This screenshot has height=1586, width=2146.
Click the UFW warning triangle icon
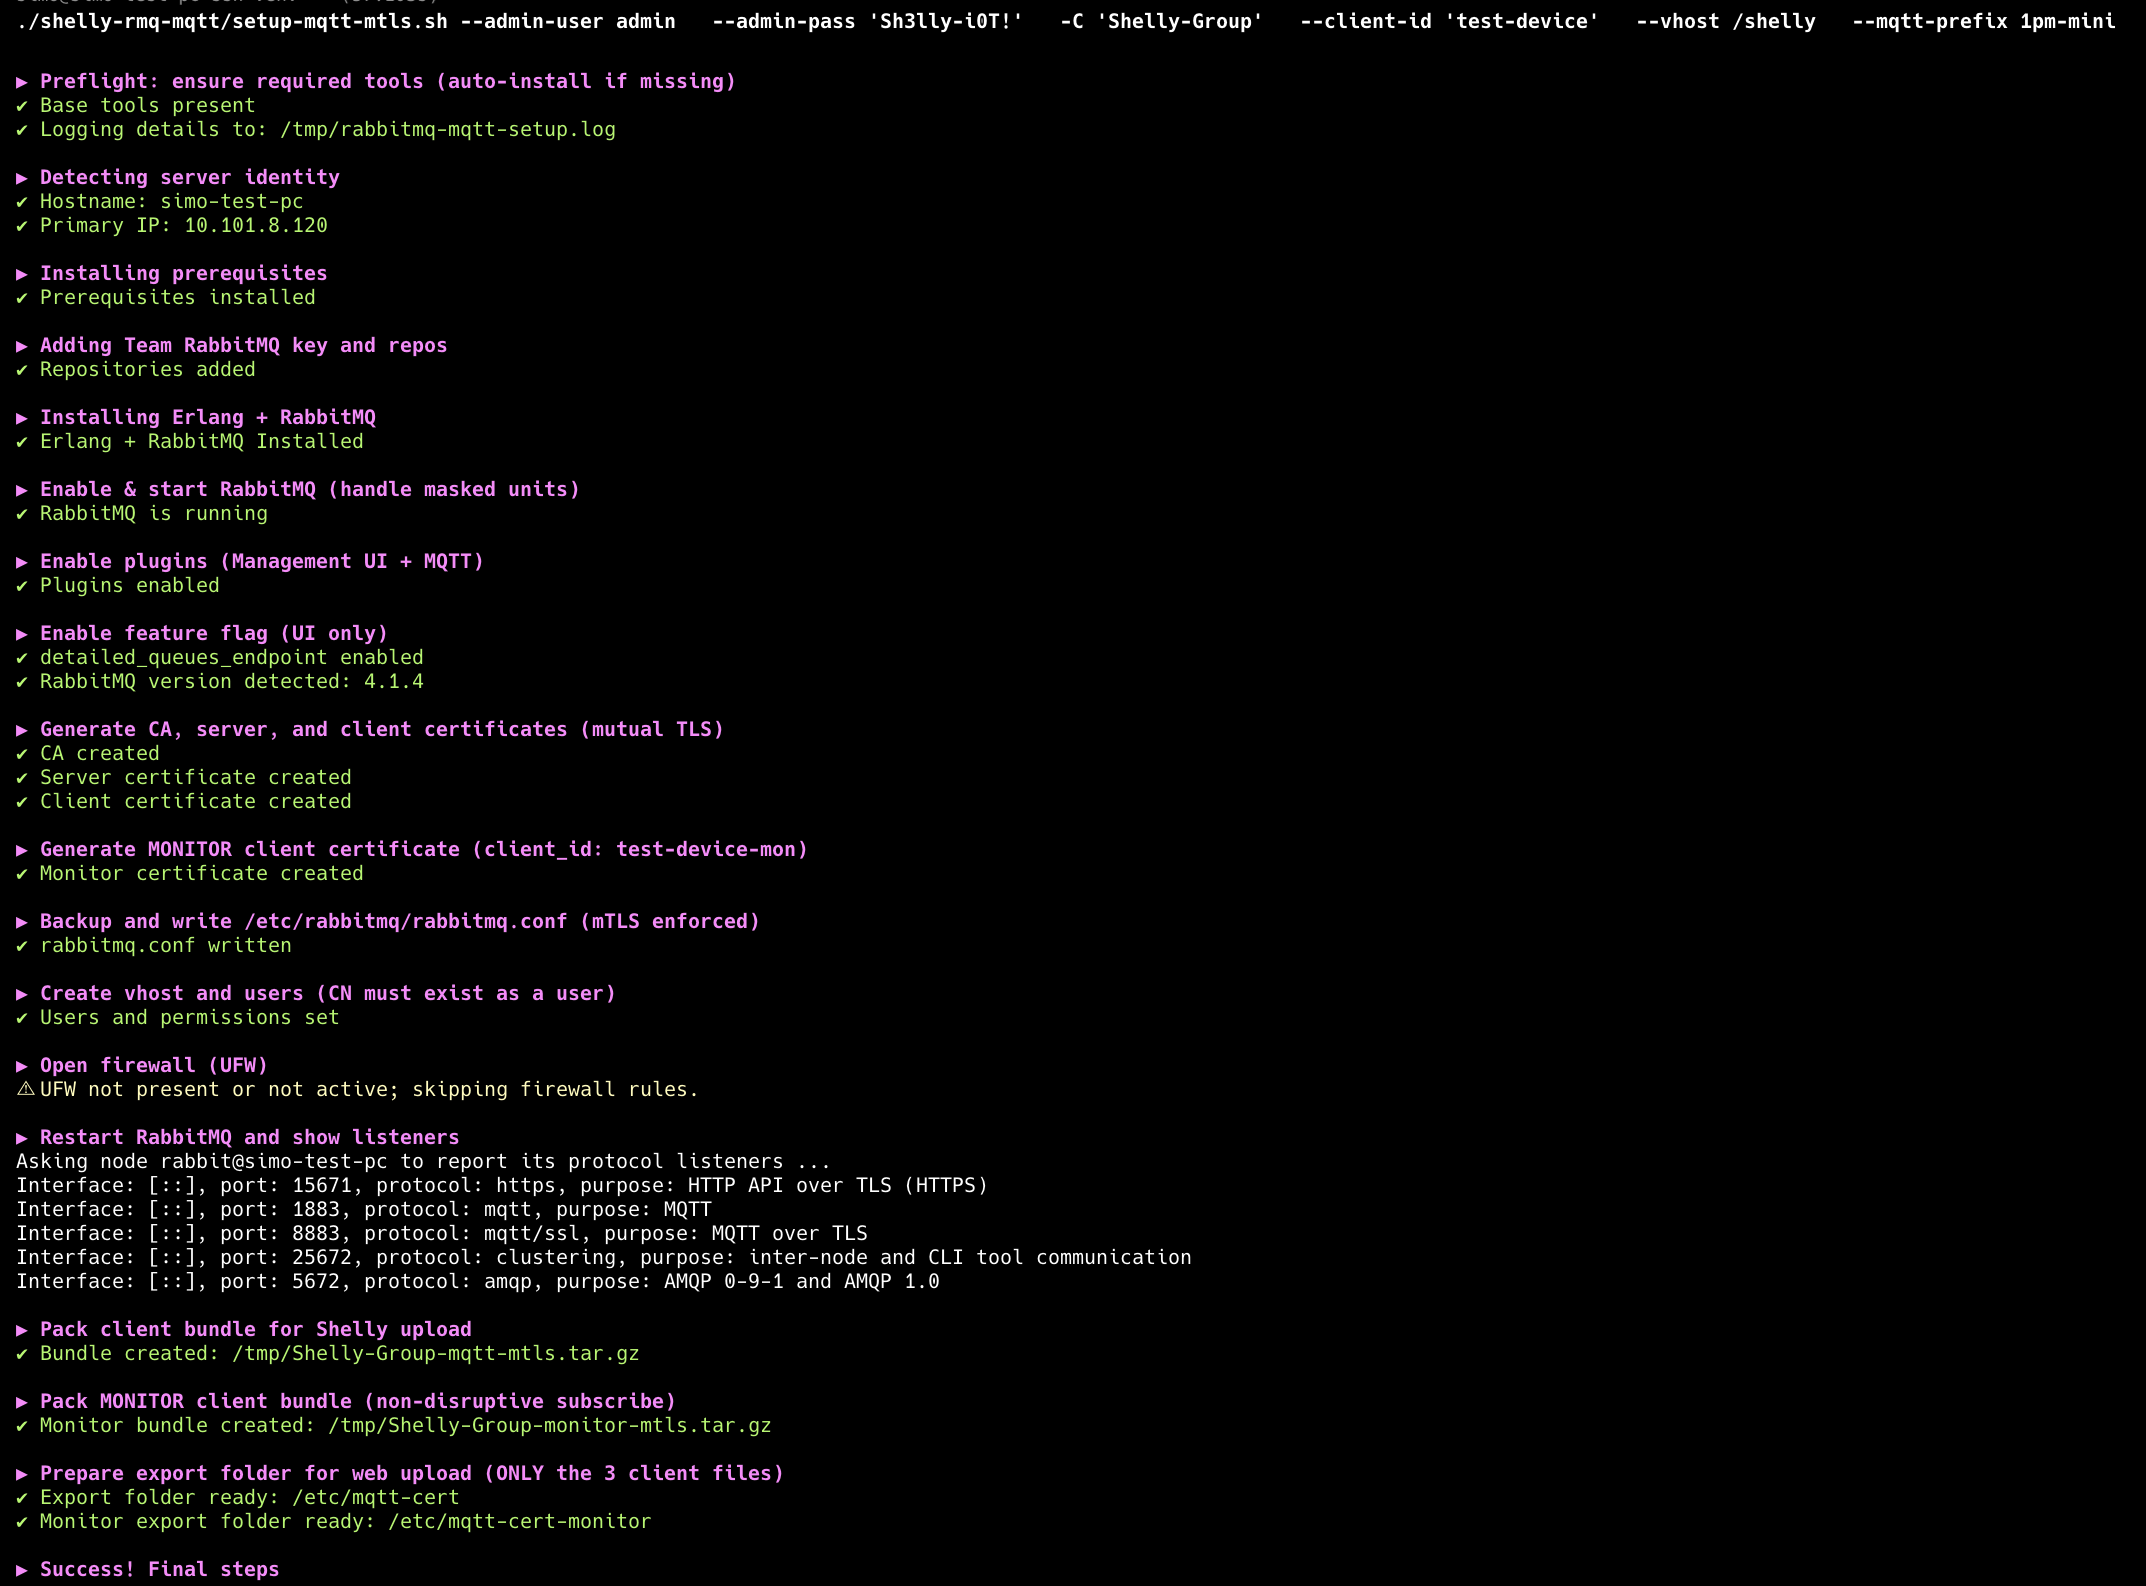click(x=25, y=1089)
